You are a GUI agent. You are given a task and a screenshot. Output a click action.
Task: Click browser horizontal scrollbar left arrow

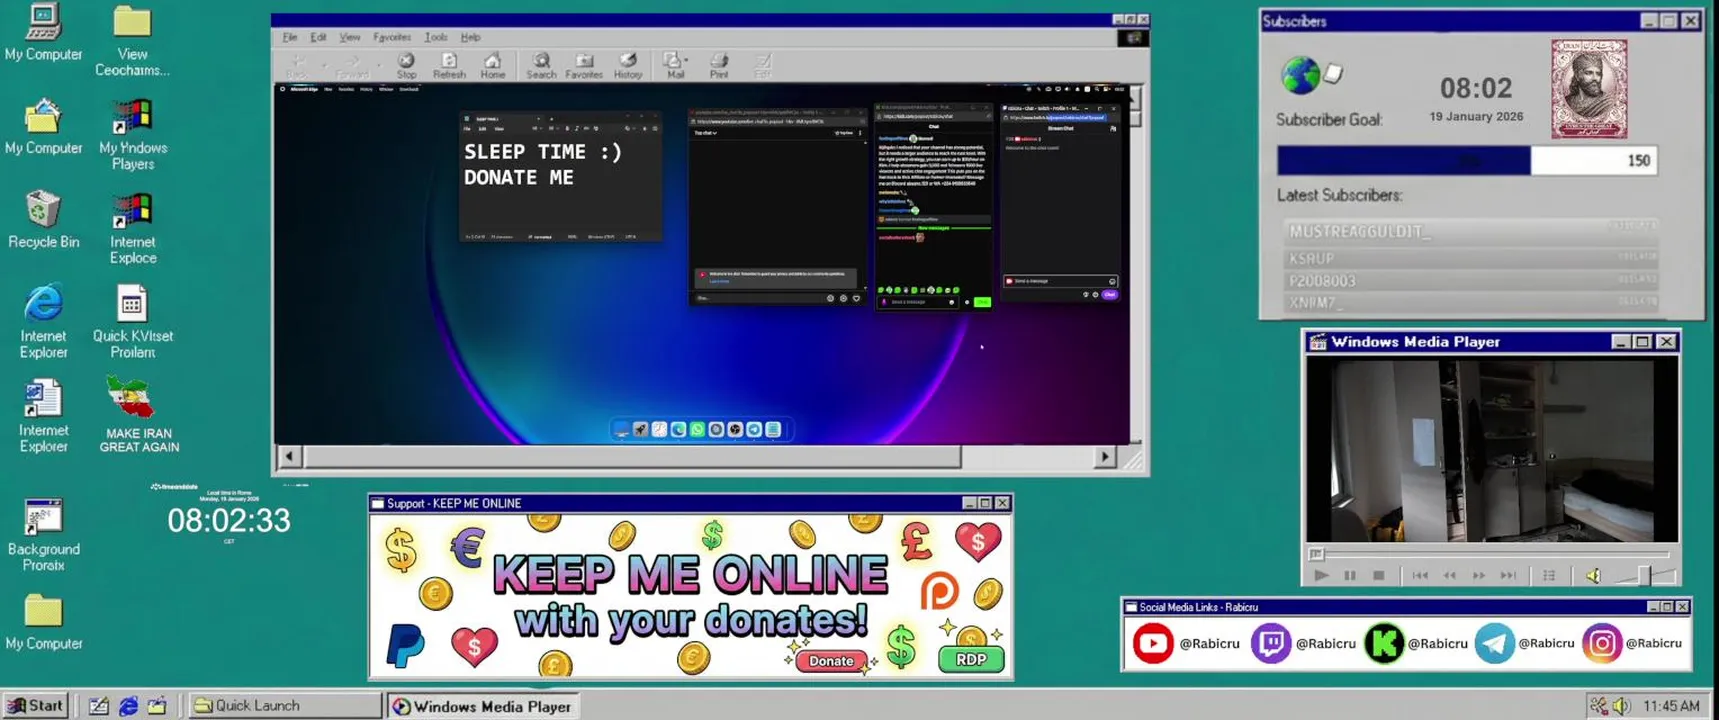[289, 456]
